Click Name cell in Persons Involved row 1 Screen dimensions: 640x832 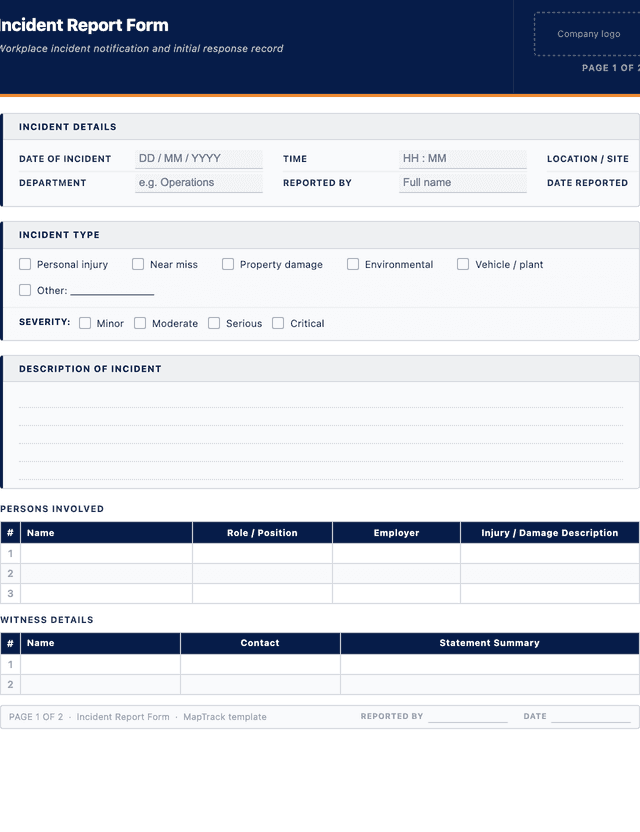[106, 553]
